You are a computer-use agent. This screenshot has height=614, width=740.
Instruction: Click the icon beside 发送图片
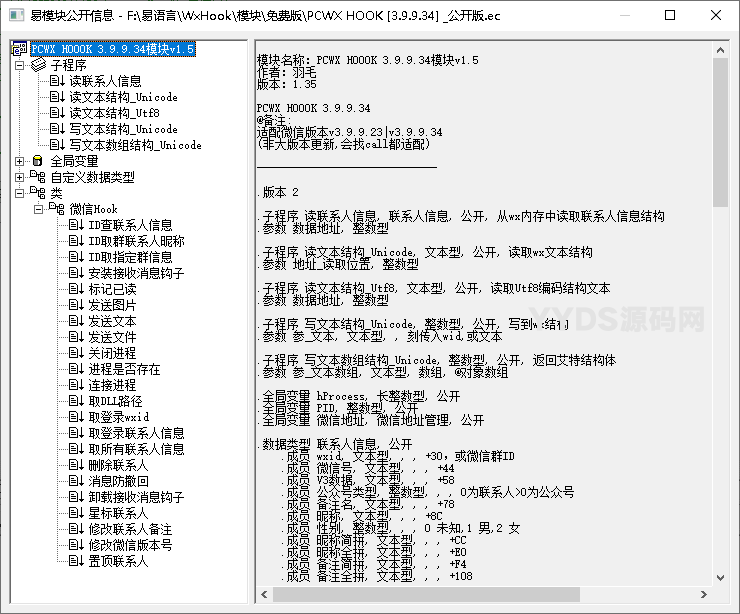[76, 305]
